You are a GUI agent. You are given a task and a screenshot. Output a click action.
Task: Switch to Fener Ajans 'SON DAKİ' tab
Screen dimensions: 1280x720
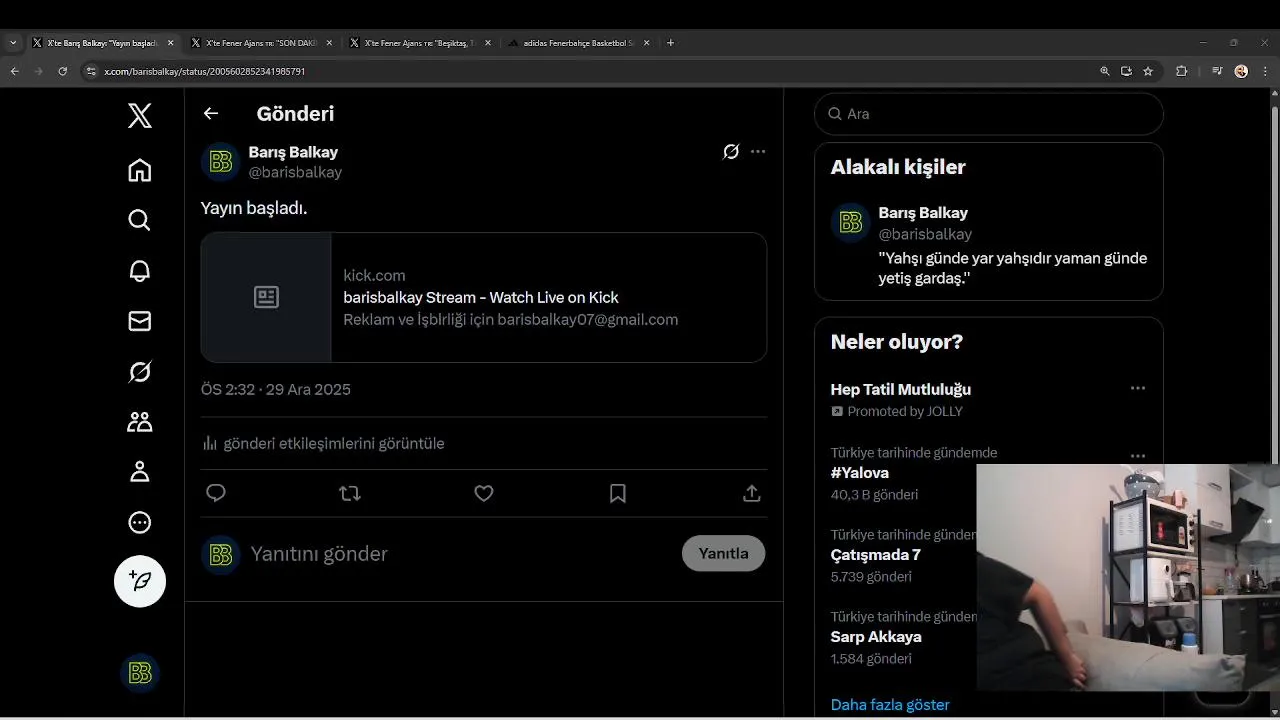[x=262, y=43]
